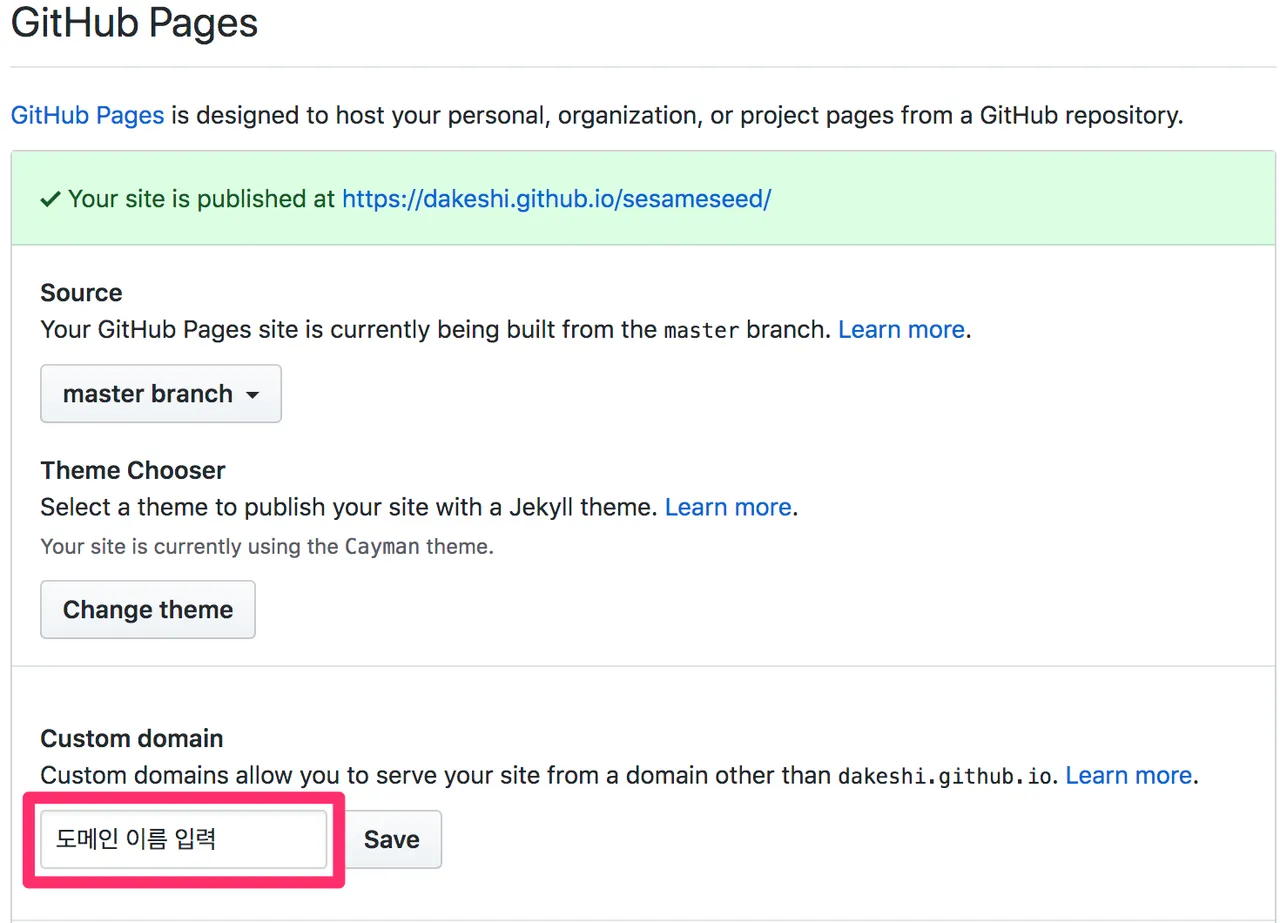The height and width of the screenshot is (923, 1280).
Task: Visit the published dakeshi.github.io/sesameseed site URL
Action: [x=556, y=199]
